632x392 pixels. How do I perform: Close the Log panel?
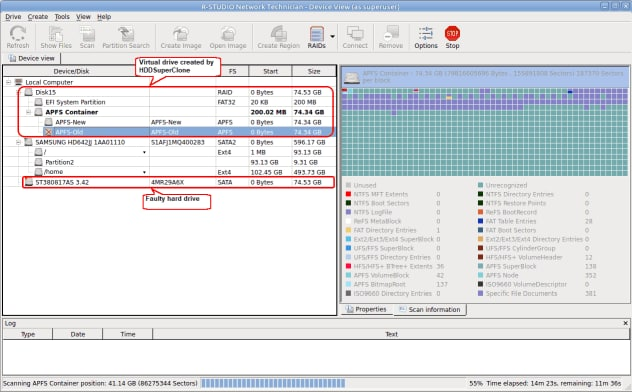[x=626, y=323]
